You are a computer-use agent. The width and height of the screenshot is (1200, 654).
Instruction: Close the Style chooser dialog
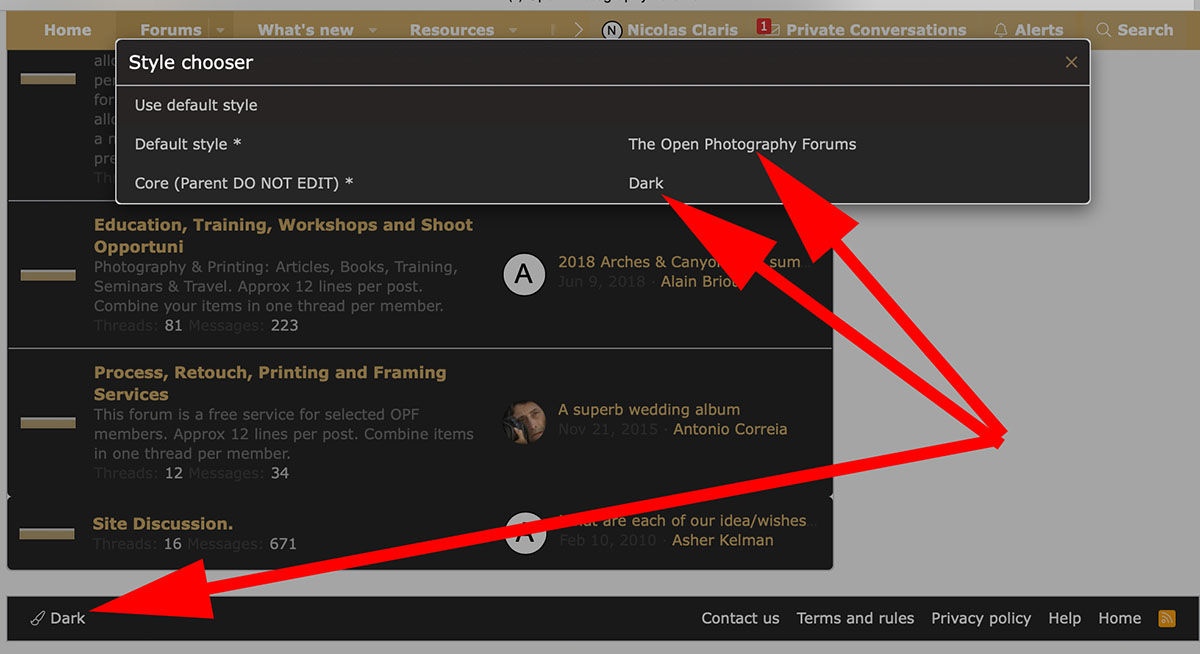(x=1071, y=62)
